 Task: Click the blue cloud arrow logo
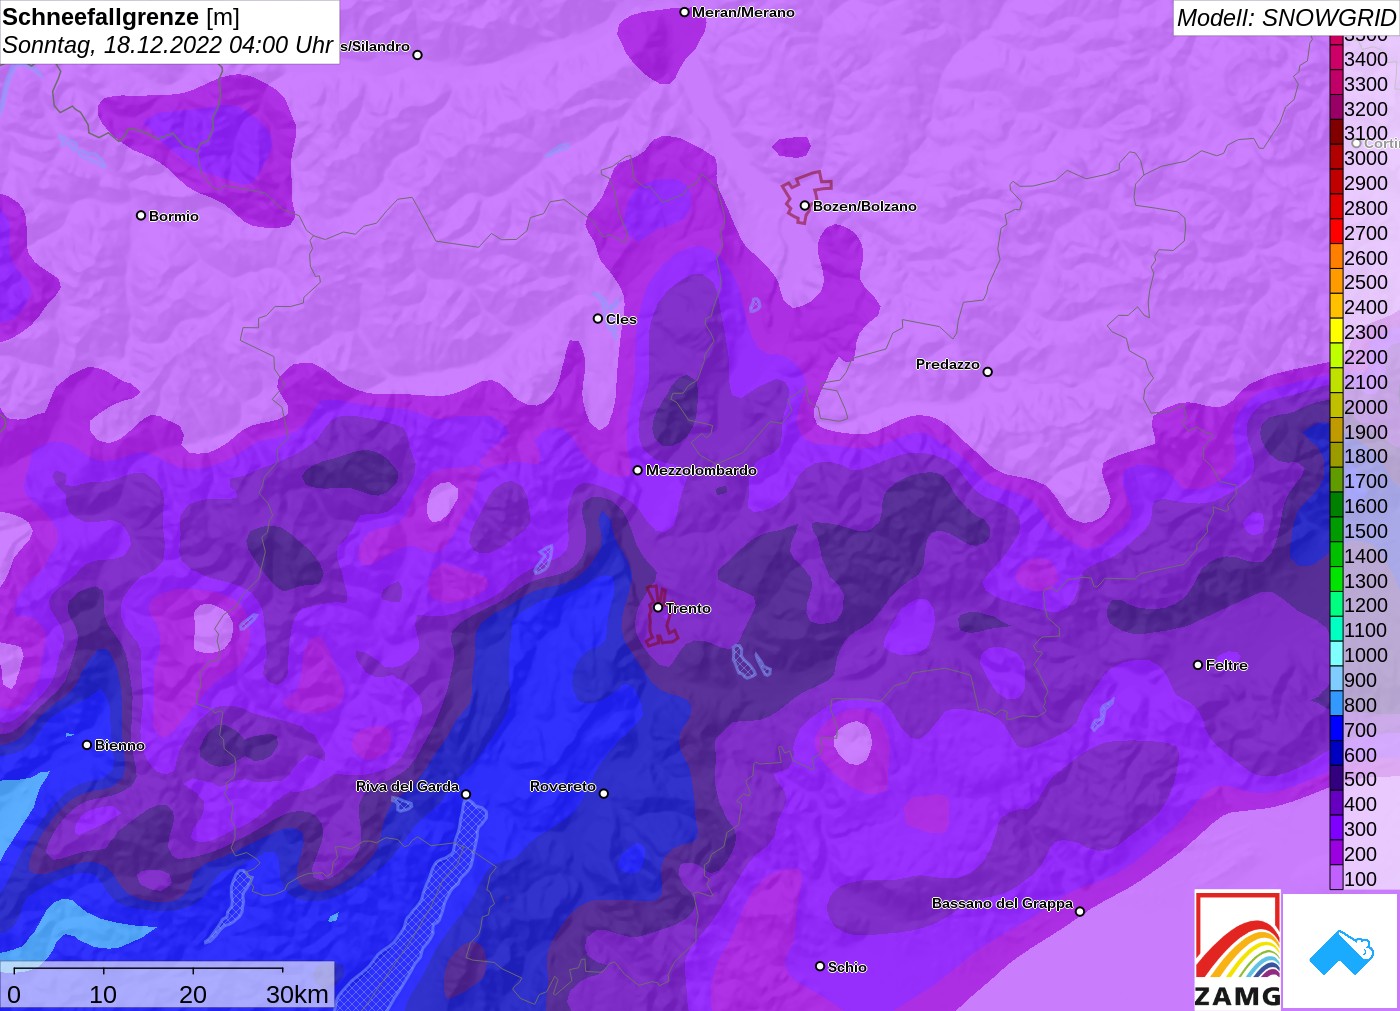point(1341,952)
